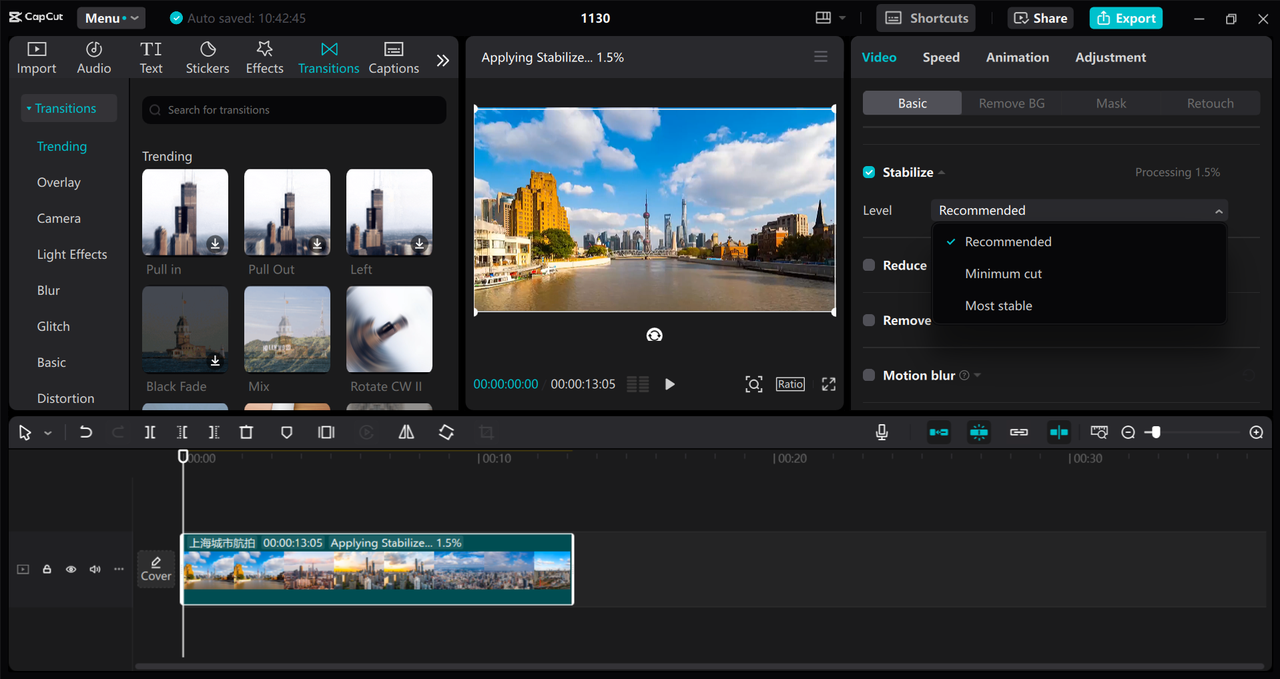Enable the Remove checkbox
This screenshot has width=1280, height=679.
869,320
